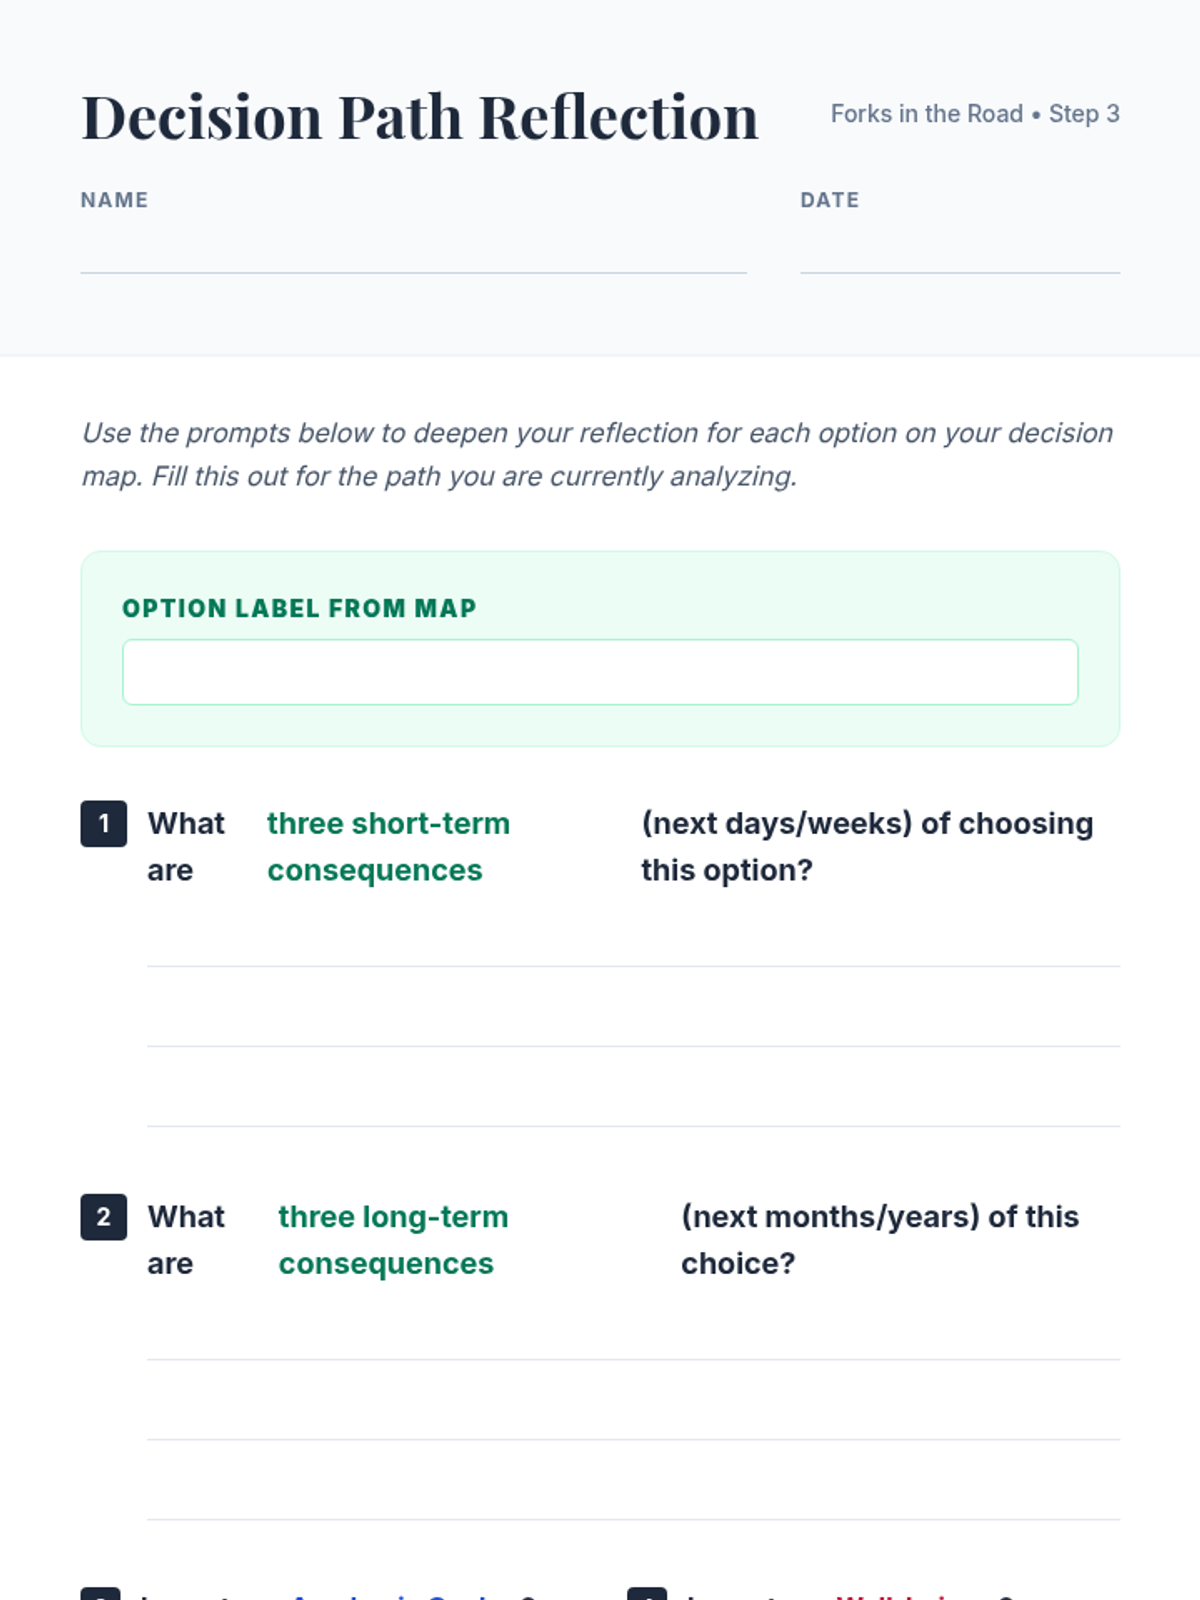
Task: Click the 'Decision Path Reflection' title
Action: point(420,118)
